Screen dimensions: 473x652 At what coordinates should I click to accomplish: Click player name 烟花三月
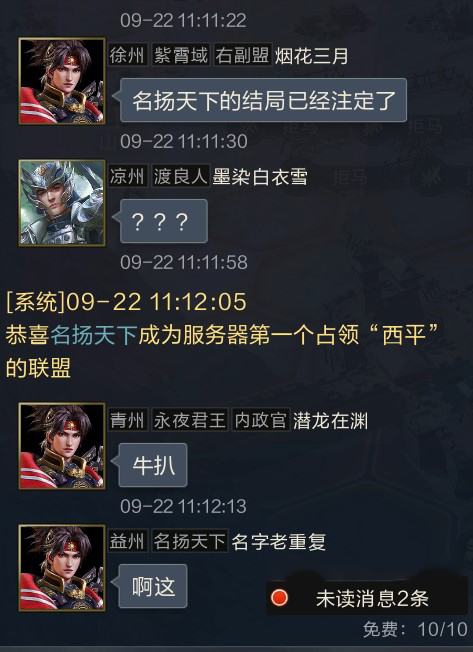pyautogui.click(x=311, y=56)
